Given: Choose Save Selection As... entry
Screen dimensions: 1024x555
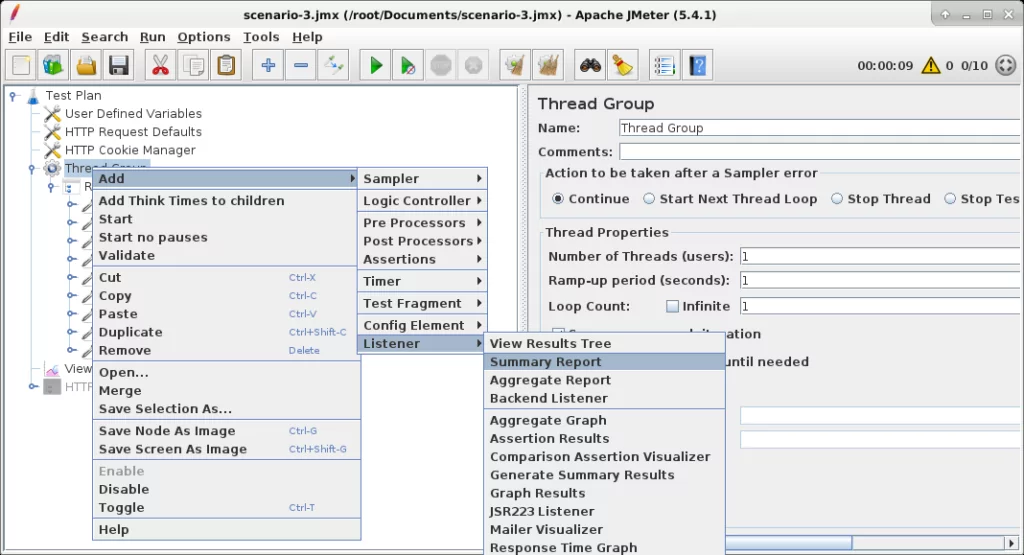Looking at the screenshot, I should pos(226,409).
